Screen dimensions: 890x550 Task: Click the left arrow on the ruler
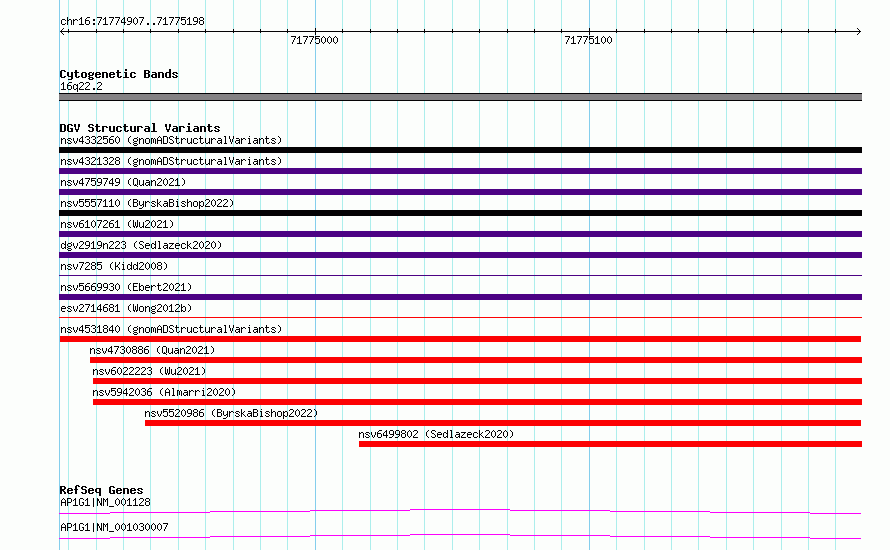[x=64, y=32]
